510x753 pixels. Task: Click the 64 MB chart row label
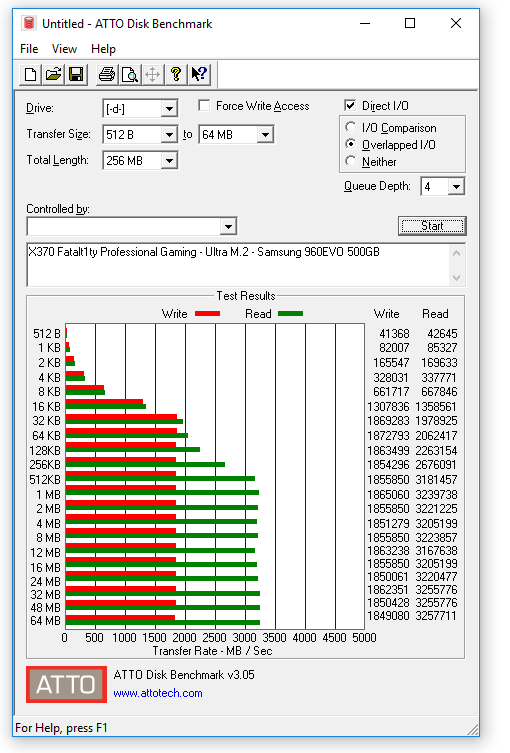(x=46, y=620)
